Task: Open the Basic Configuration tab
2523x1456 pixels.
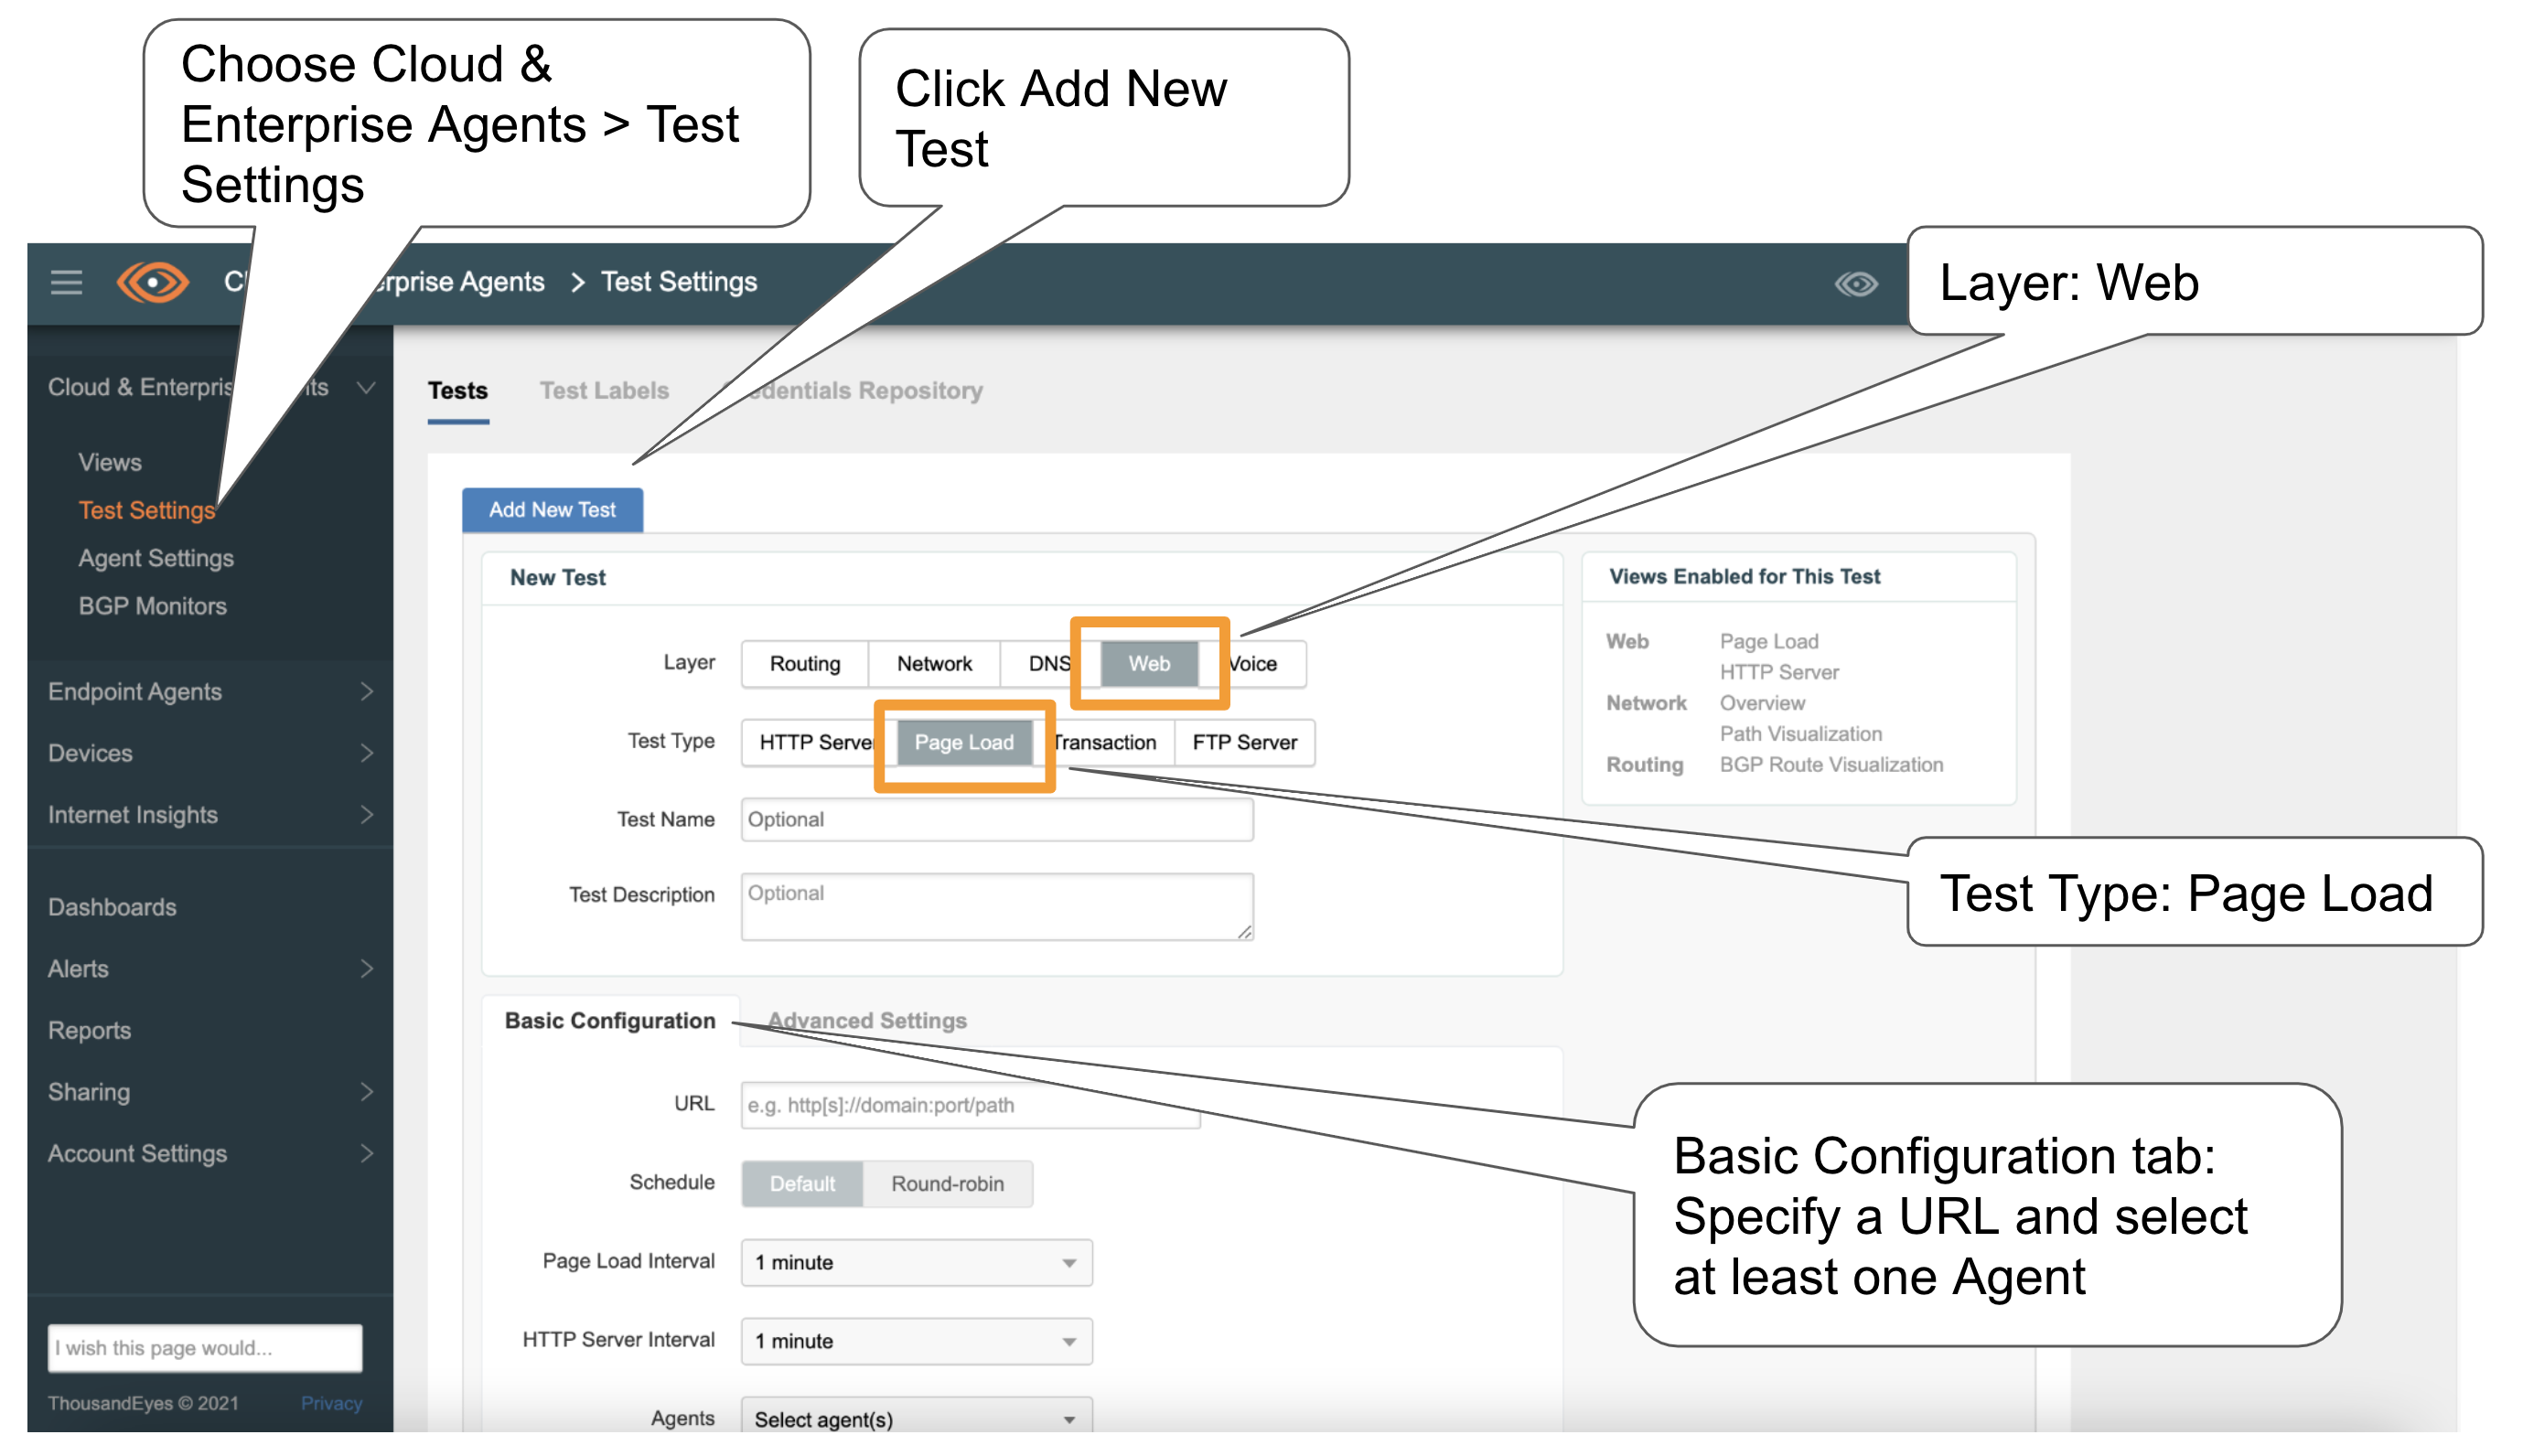Action: click(x=610, y=1021)
